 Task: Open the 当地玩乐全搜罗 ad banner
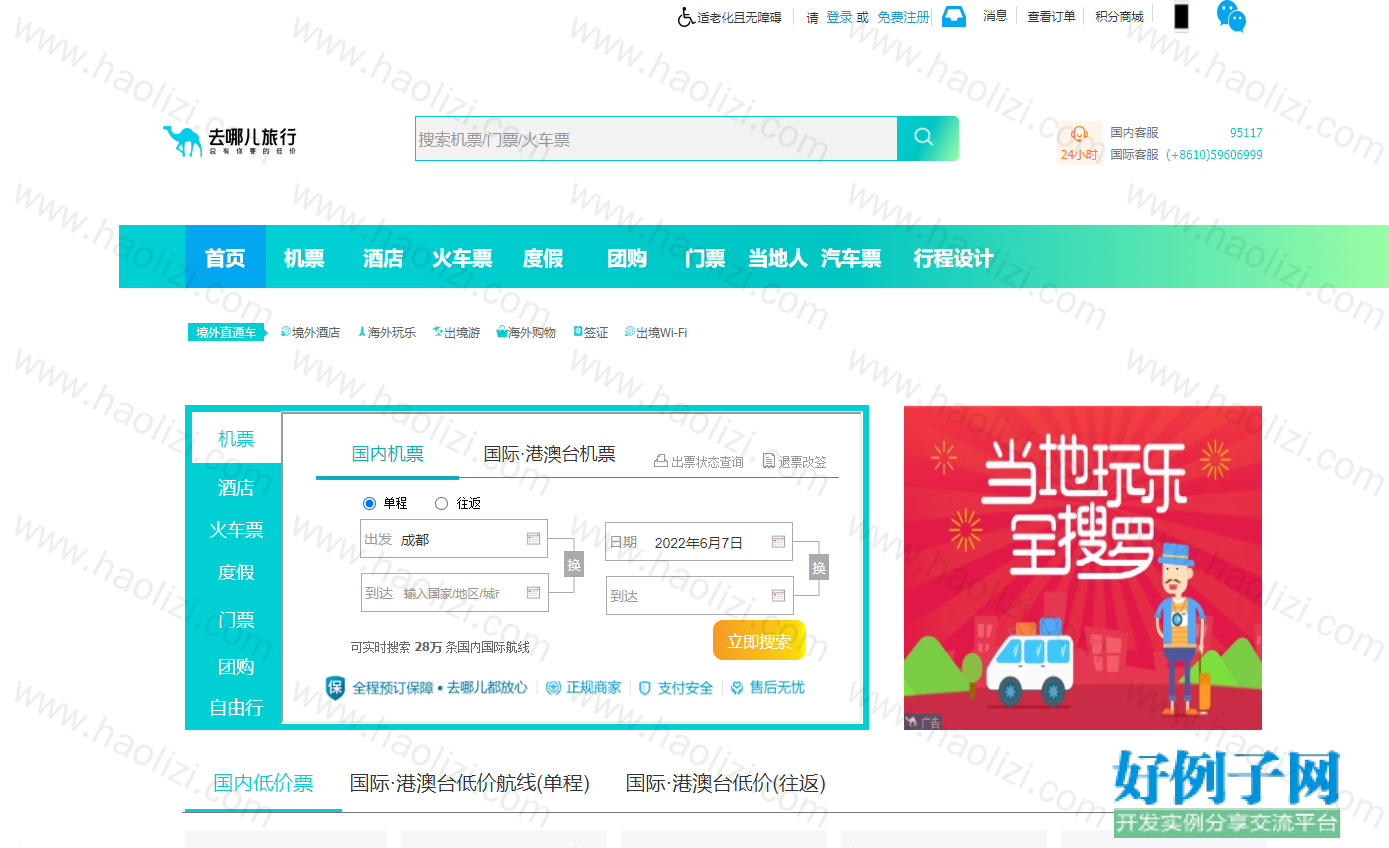(x=1083, y=568)
